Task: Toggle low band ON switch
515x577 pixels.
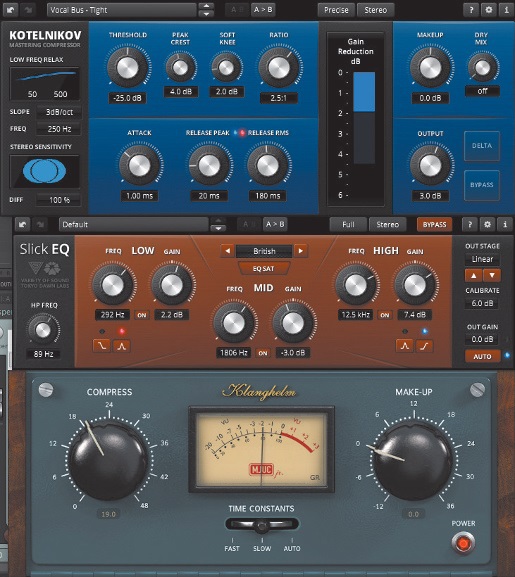Action: [x=142, y=315]
